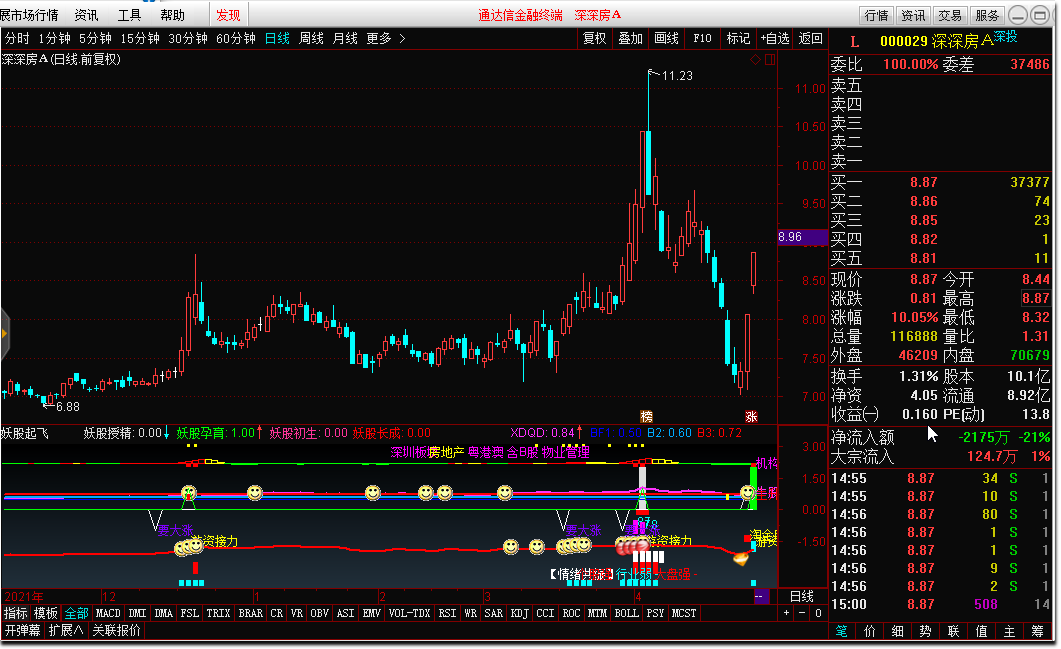Click the 资讯 button at top right

point(913,15)
